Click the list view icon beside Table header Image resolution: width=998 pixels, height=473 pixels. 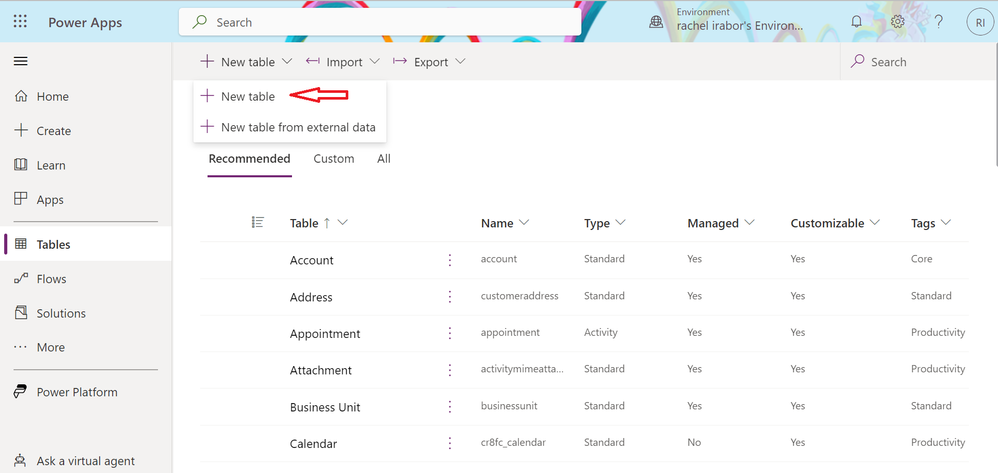pos(258,222)
